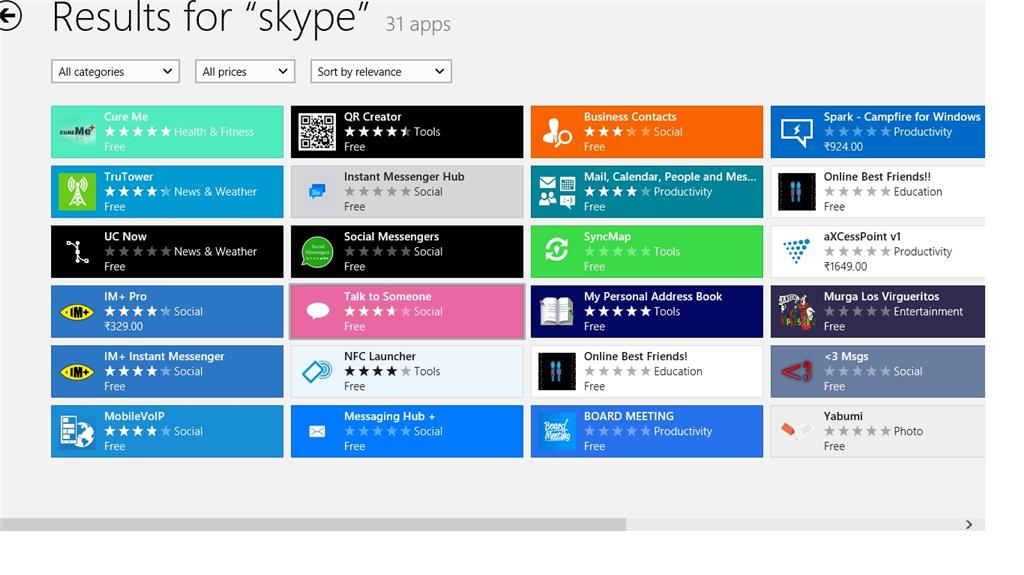Open the All prices dropdown
The height and width of the screenshot is (575, 1024).
click(x=245, y=71)
